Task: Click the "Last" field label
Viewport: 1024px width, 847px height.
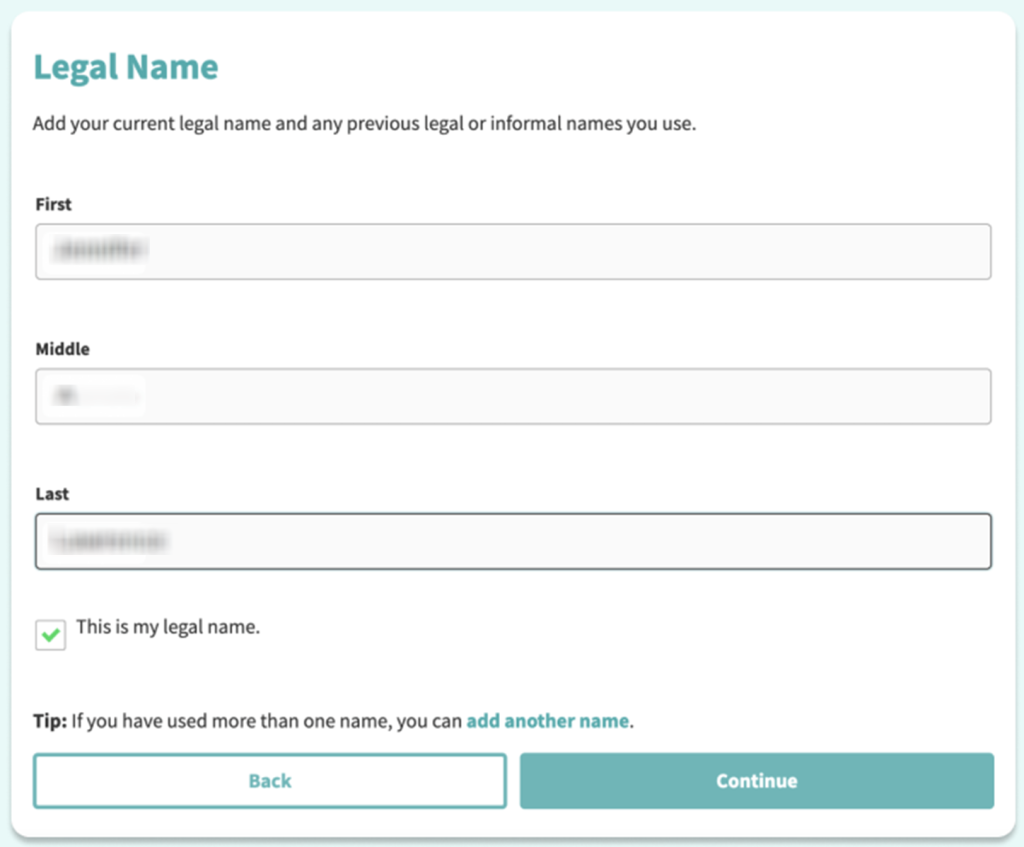Action: (x=52, y=494)
